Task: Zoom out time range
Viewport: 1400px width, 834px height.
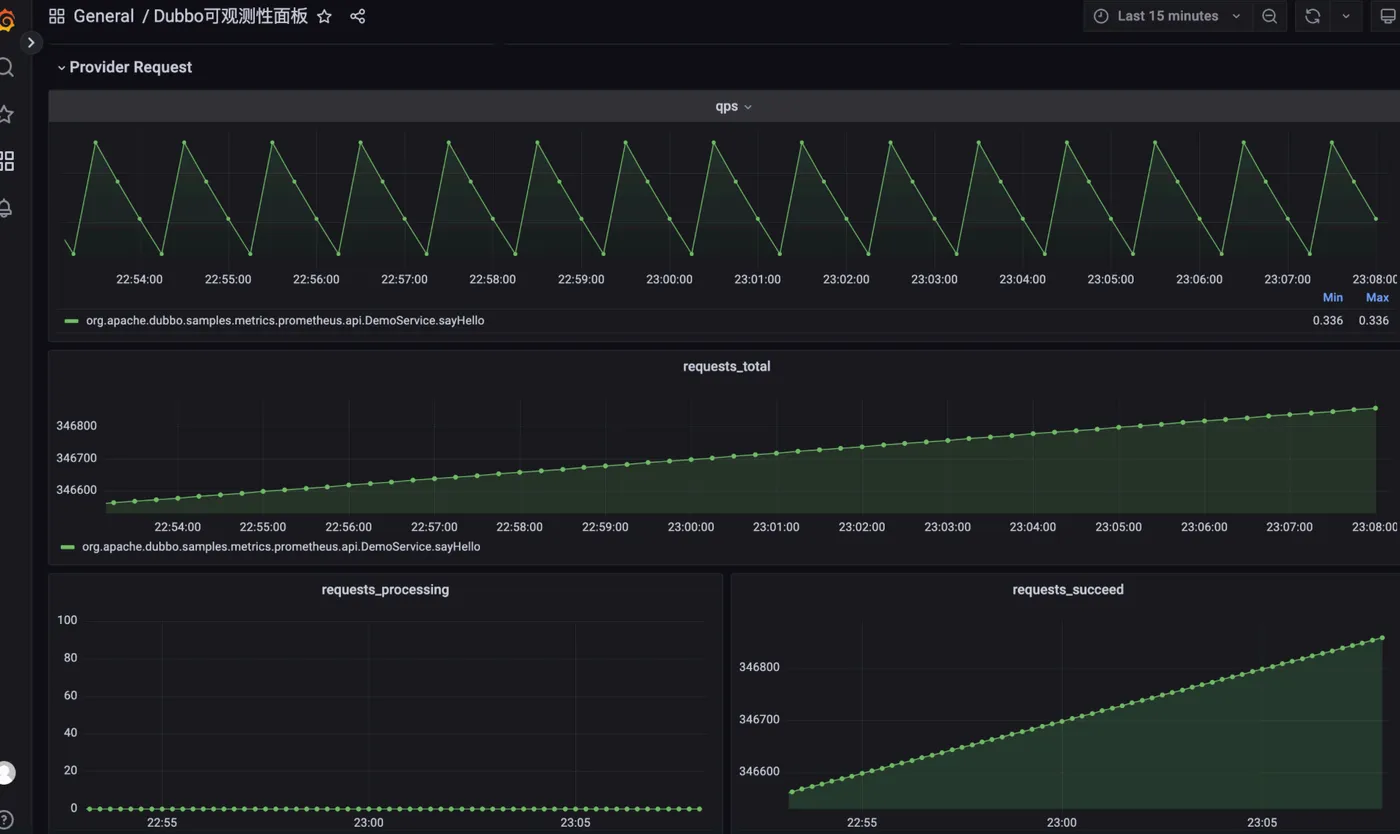Action: coord(1269,16)
